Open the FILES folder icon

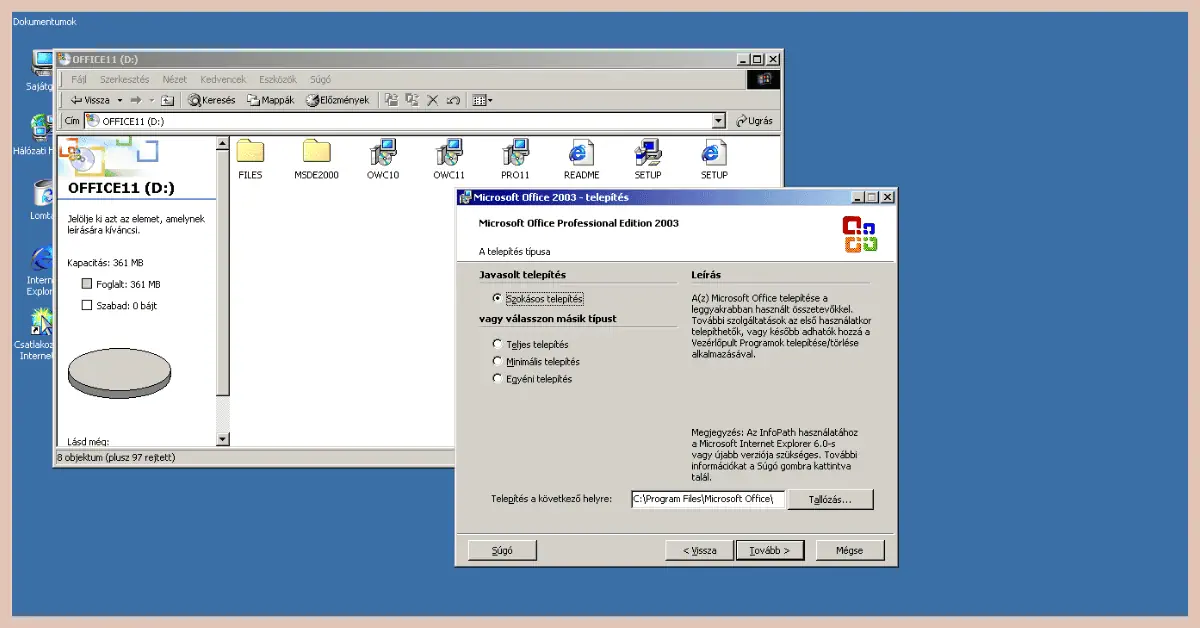pyautogui.click(x=250, y=152)
